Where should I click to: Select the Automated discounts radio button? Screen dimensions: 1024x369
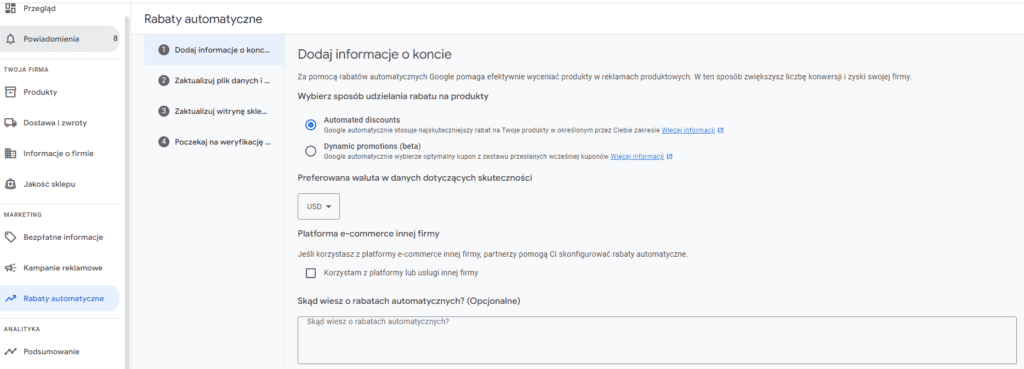[311, 125]
